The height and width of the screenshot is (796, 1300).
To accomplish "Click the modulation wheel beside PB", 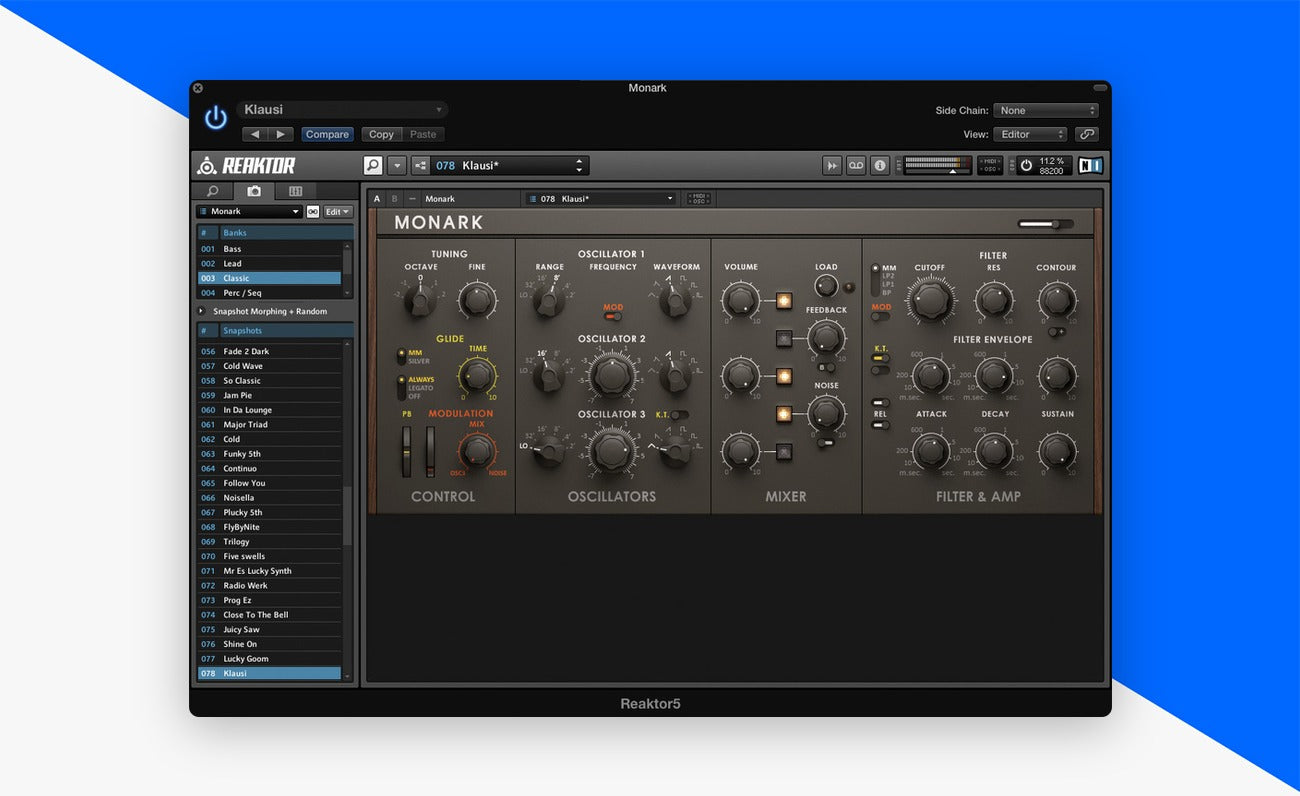I will pyautogui.click(x=430, y=451).
